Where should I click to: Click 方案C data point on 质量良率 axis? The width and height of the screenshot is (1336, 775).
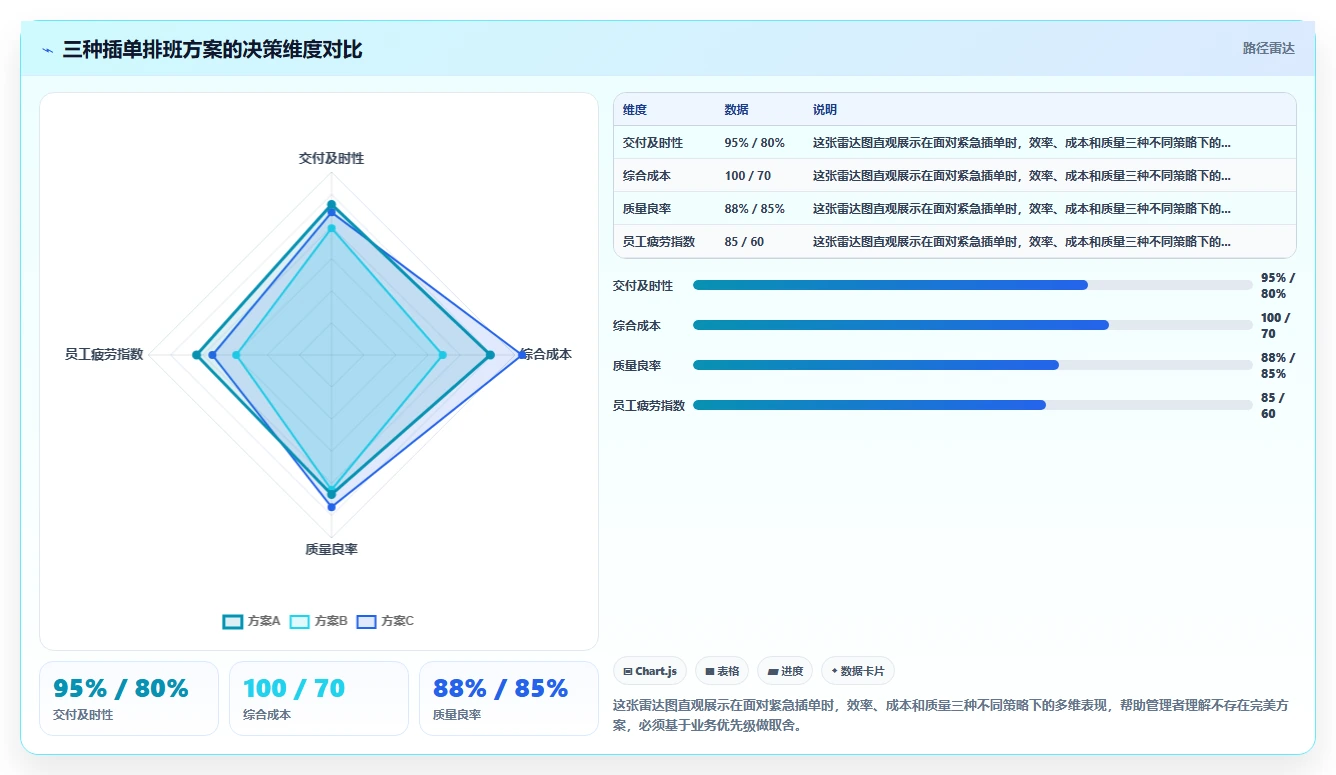tap(331, 507)
